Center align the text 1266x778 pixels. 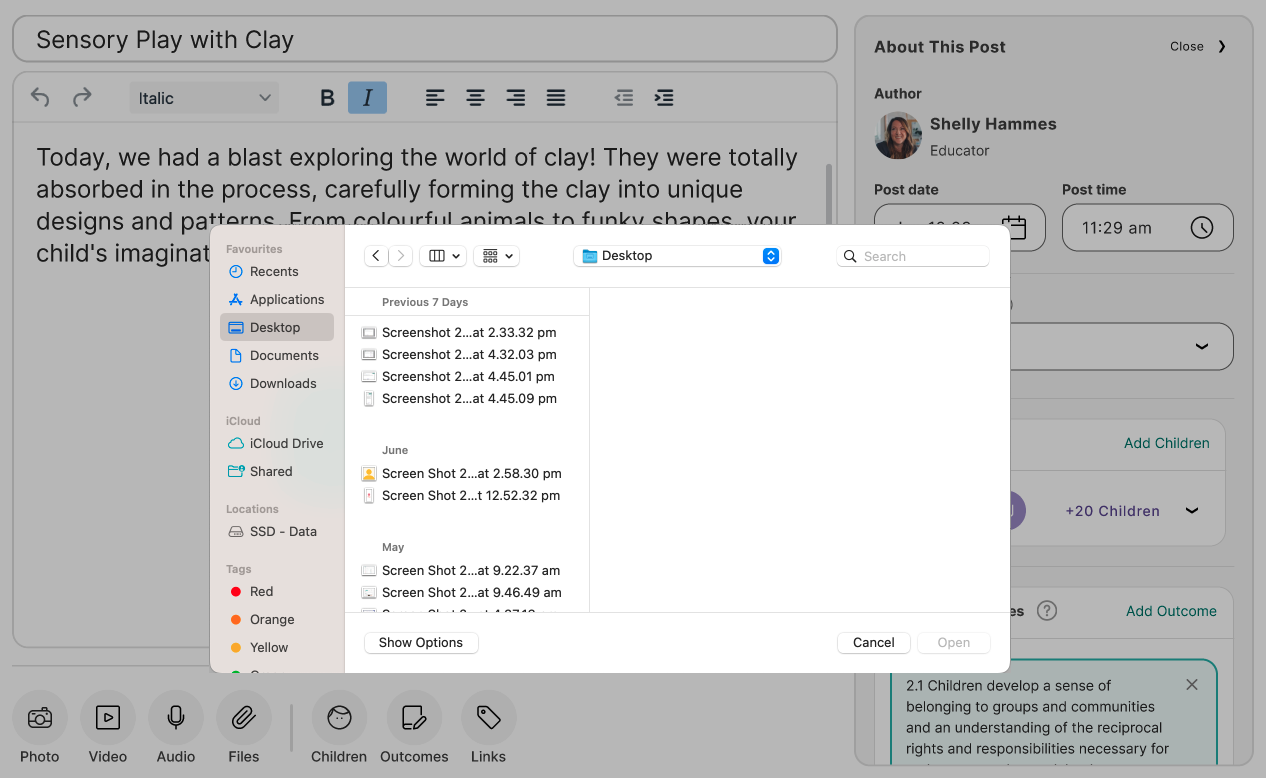click(475, 98)
